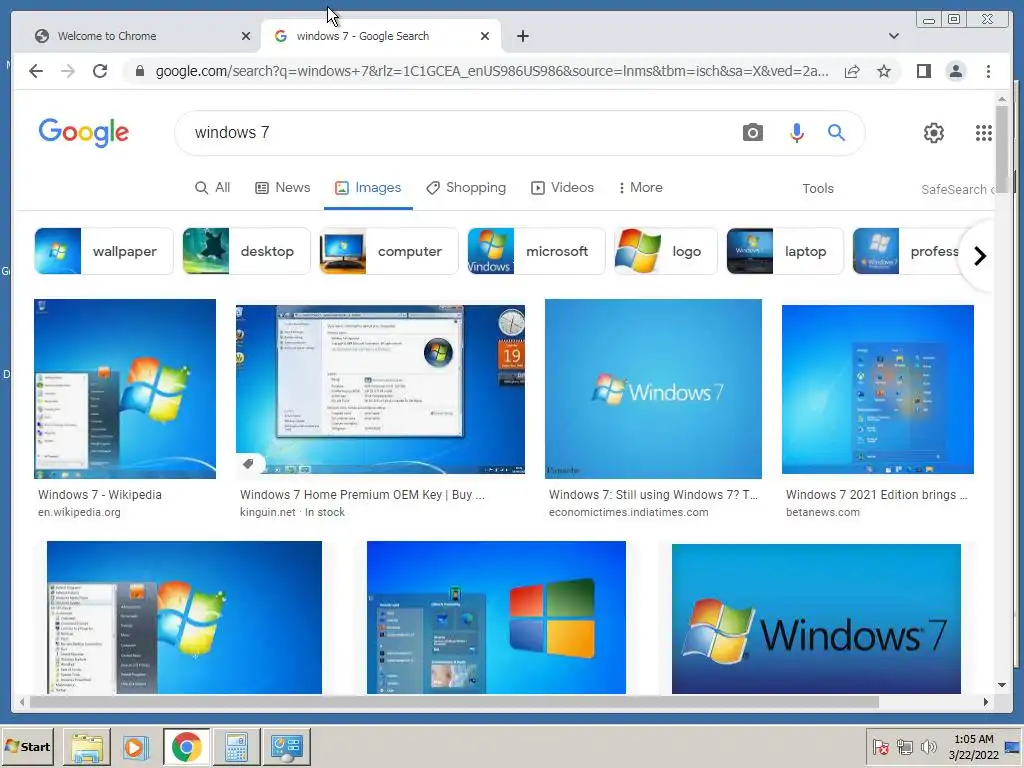Open Windows 7 Home Premium OEM Key link

click(362, 495)
